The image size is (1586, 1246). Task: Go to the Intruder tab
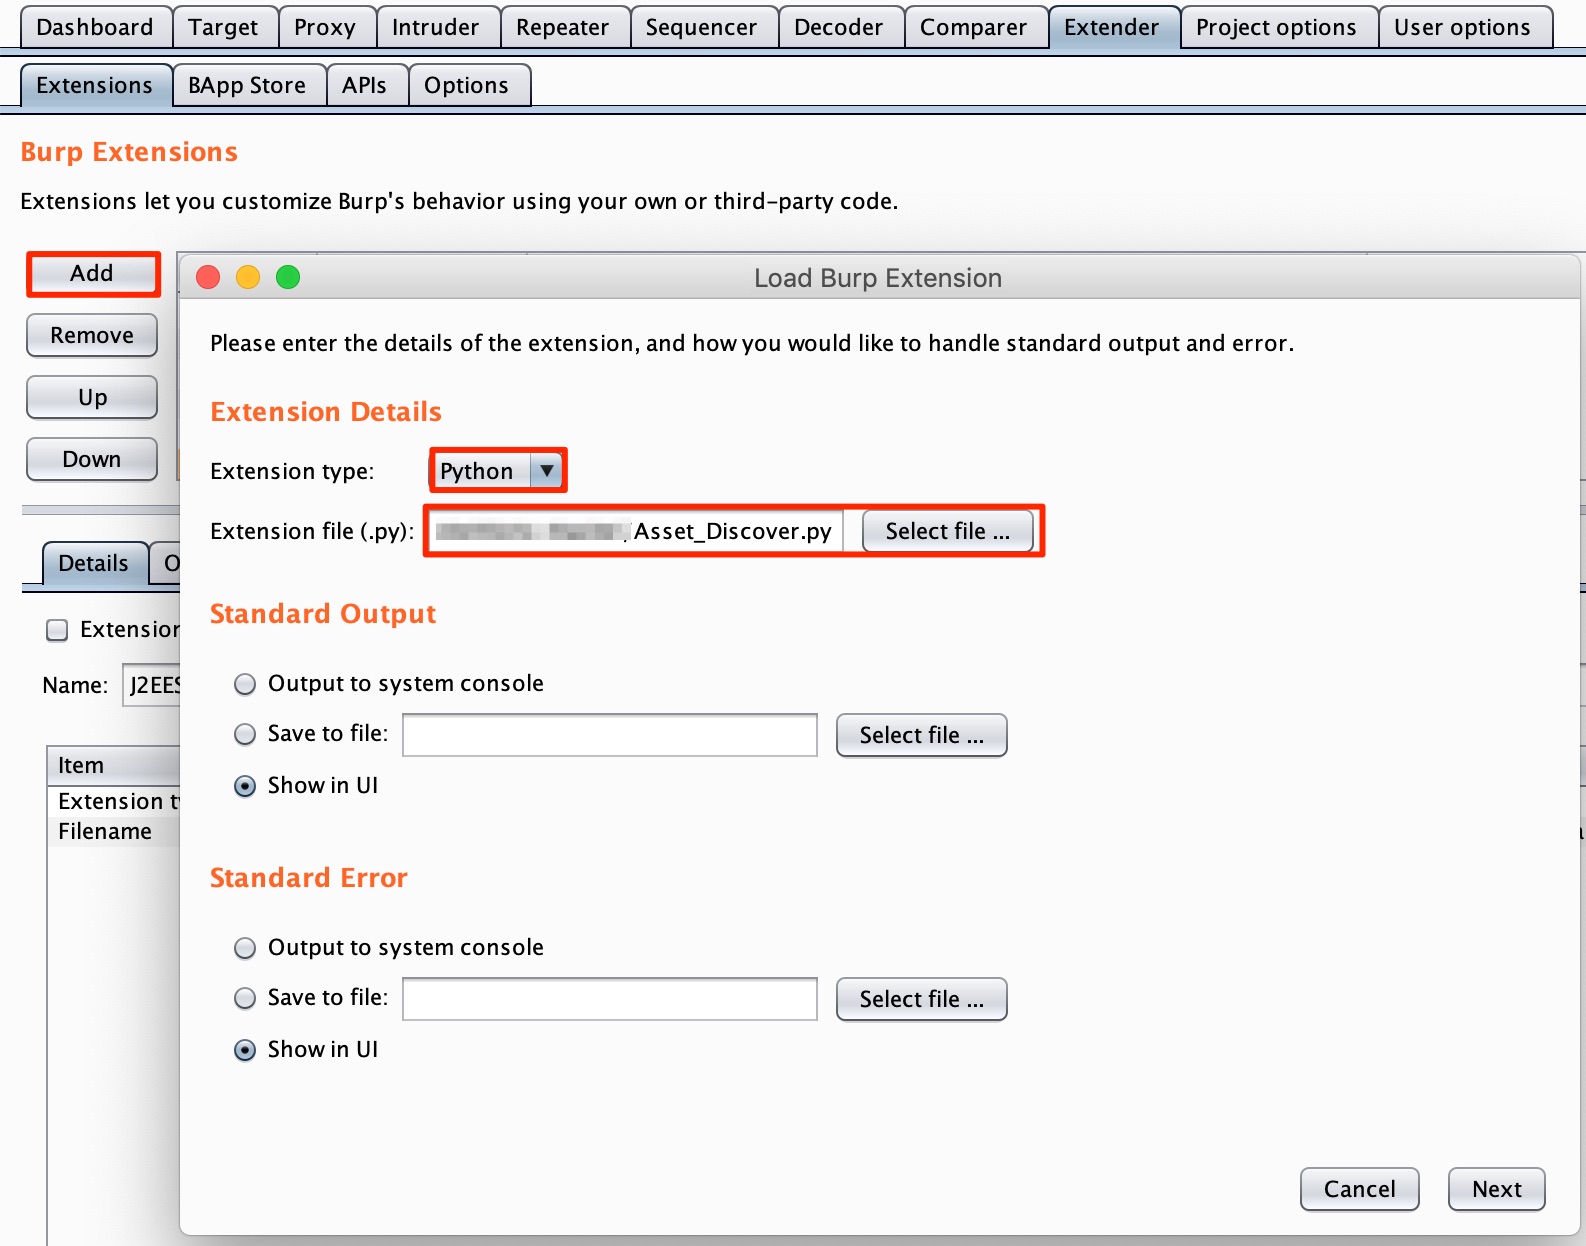click(435, 27)
